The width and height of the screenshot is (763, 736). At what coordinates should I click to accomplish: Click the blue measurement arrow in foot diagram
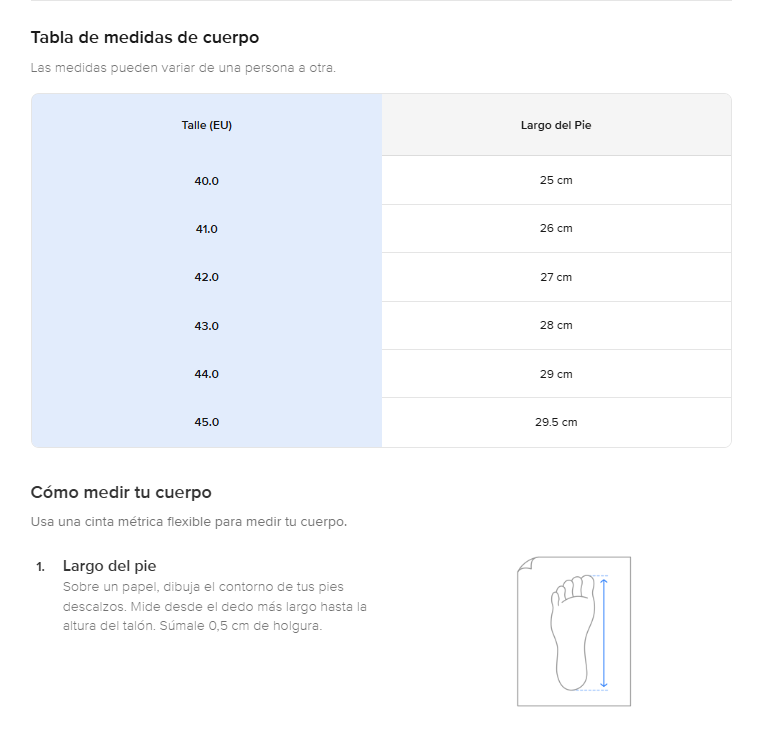point(604,632)
